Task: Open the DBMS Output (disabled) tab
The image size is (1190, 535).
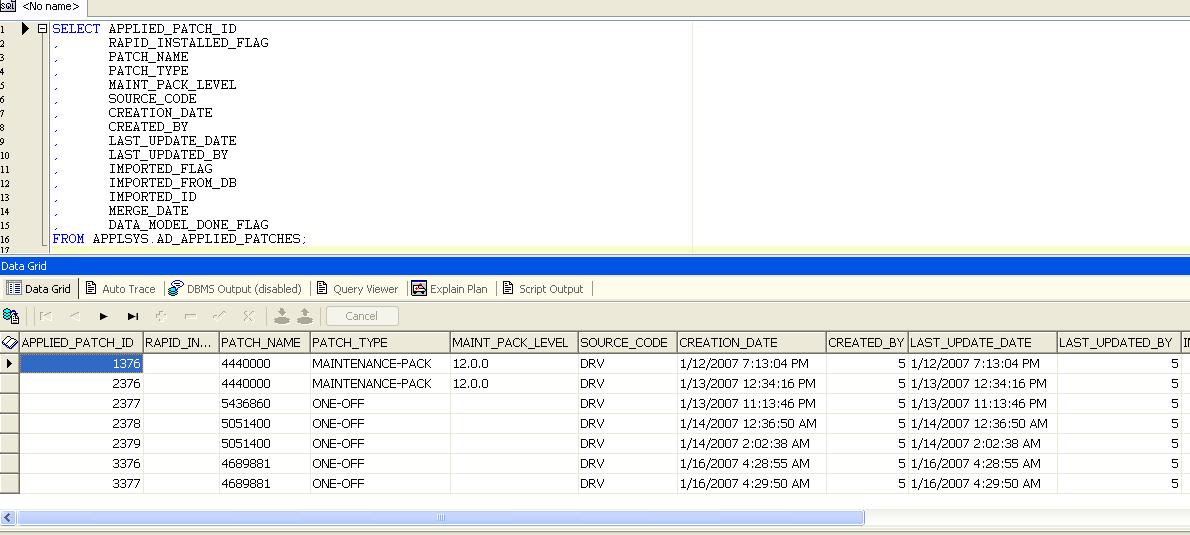Action: coord(235,288)
